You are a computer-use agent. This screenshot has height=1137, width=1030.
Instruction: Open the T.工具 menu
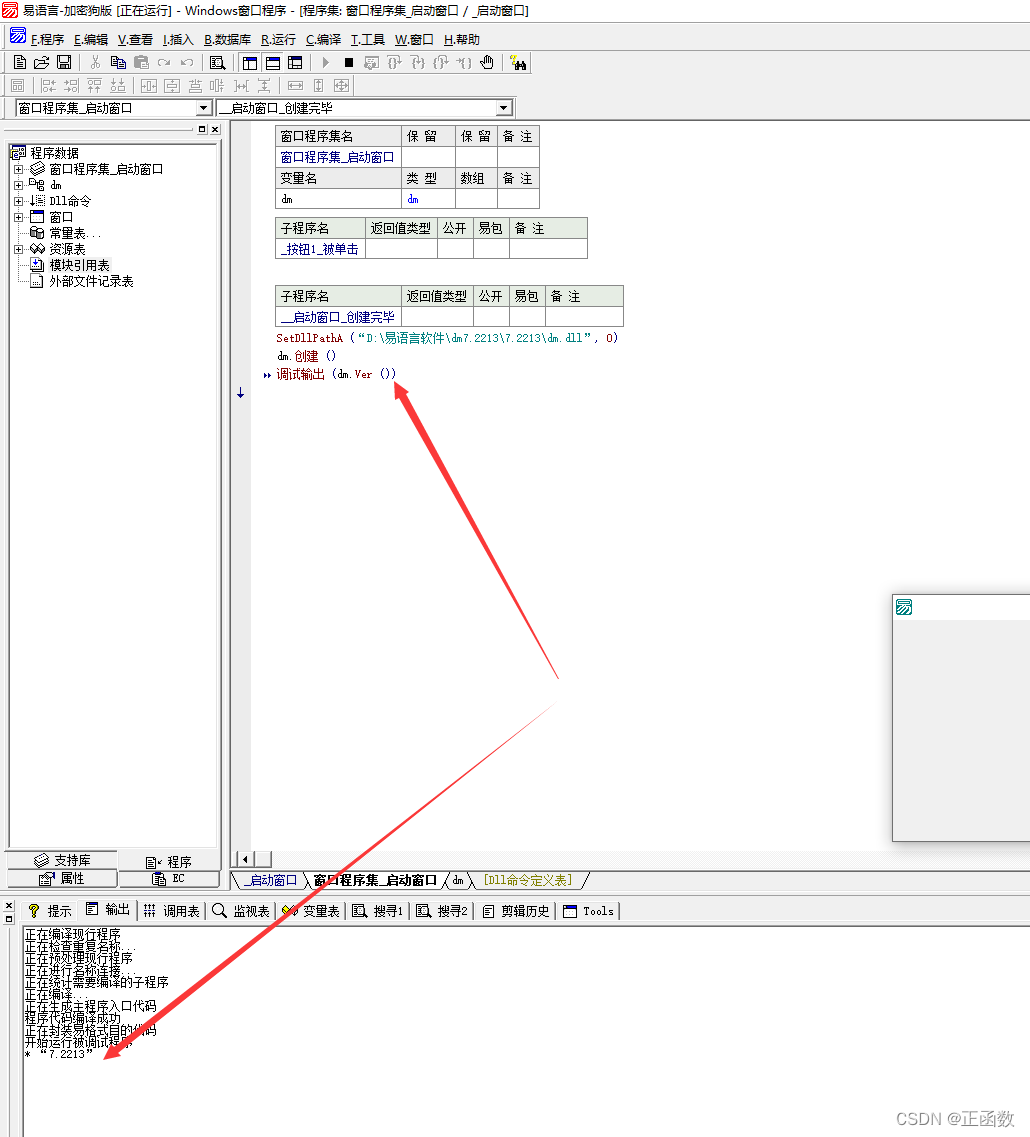(x=367, y=39)
